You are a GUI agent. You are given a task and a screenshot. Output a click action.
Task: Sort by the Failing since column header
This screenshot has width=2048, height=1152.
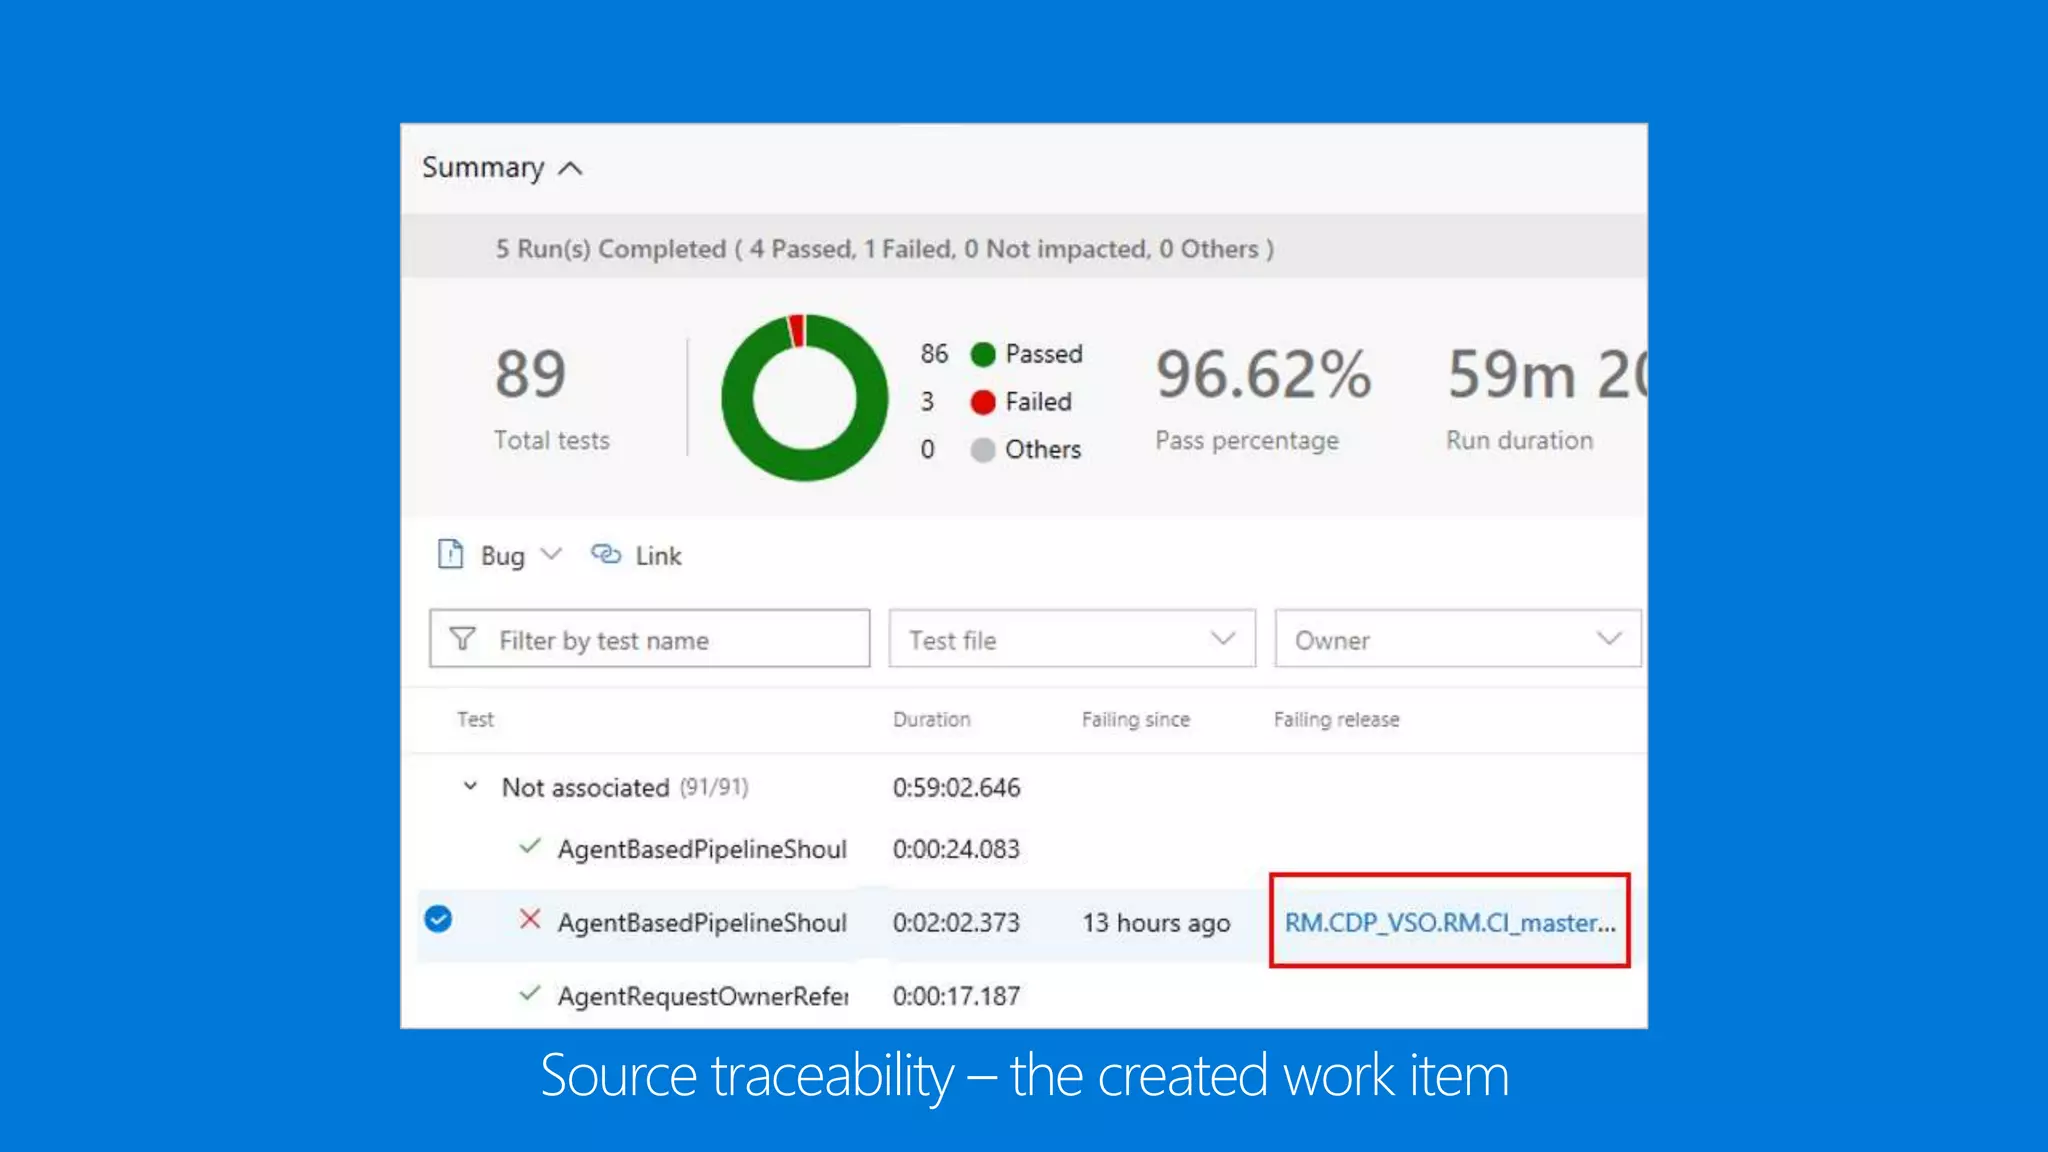(x=1136, y=720)
